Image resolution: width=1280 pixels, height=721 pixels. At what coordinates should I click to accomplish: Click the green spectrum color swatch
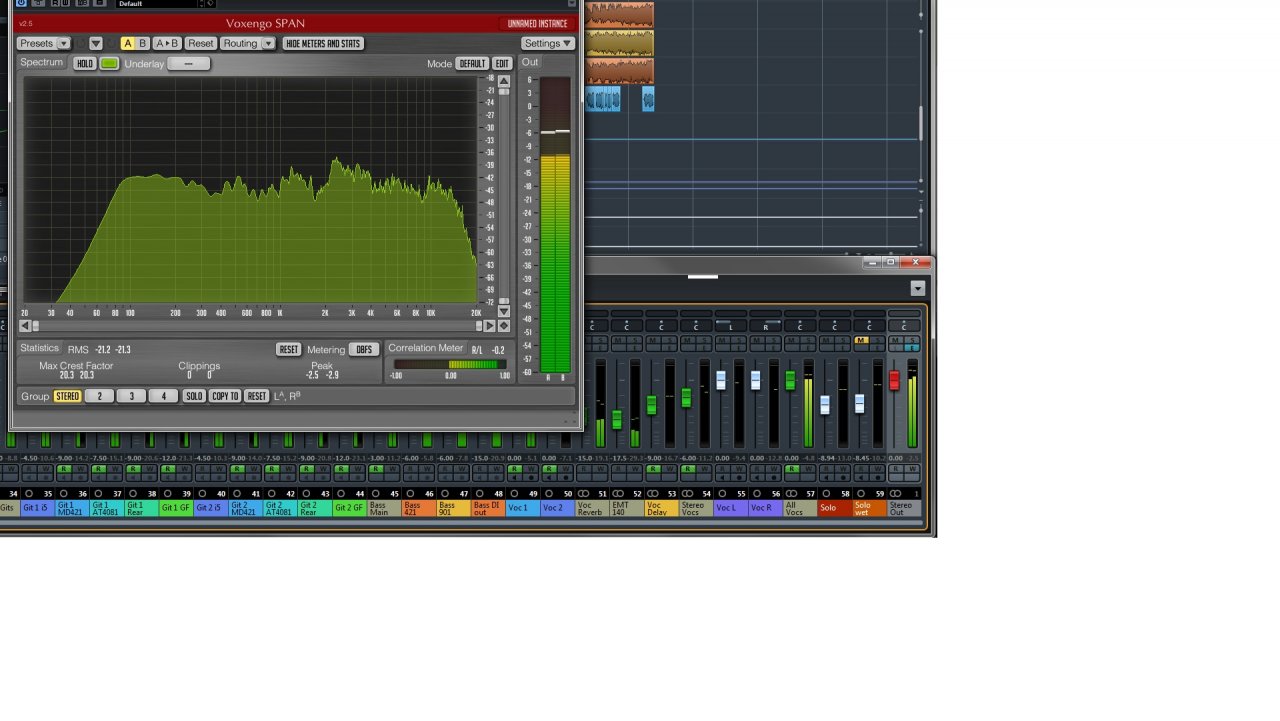coord(110,64)
